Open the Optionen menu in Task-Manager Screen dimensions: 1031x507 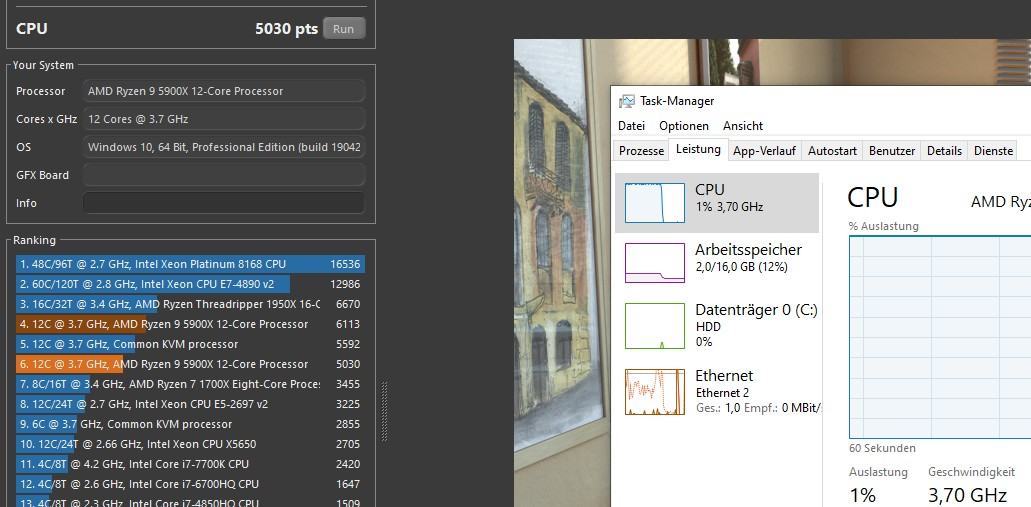click(x=684, y=126)
